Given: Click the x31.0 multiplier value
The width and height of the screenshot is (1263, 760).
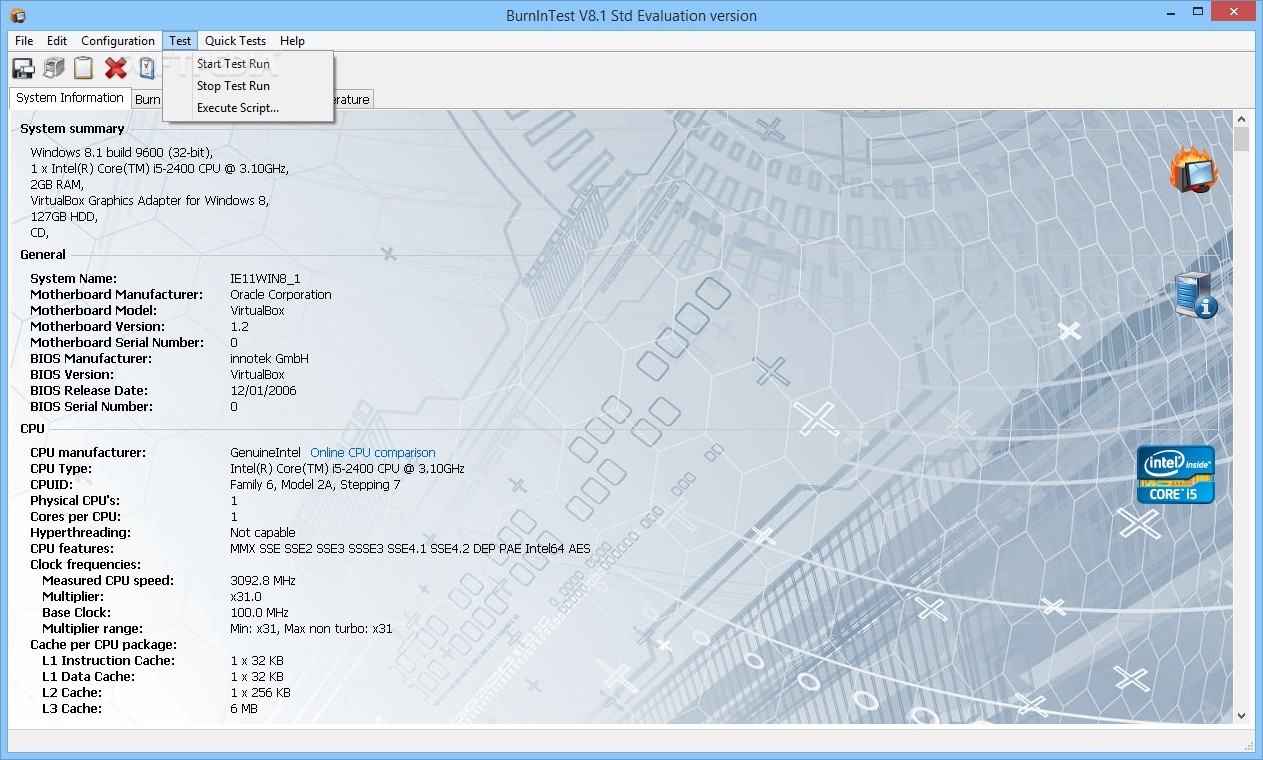Looking at the screenshot, I should coord(246,597).
